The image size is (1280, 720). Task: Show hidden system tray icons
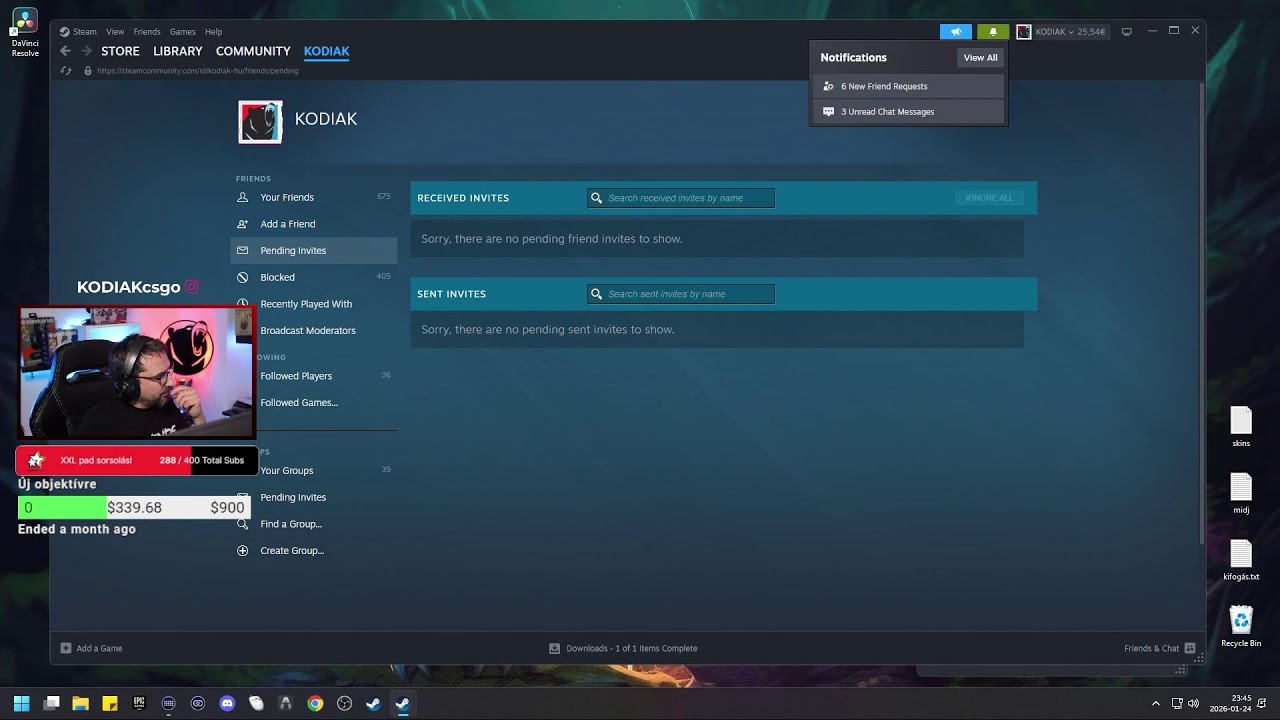click(1156, 703)
